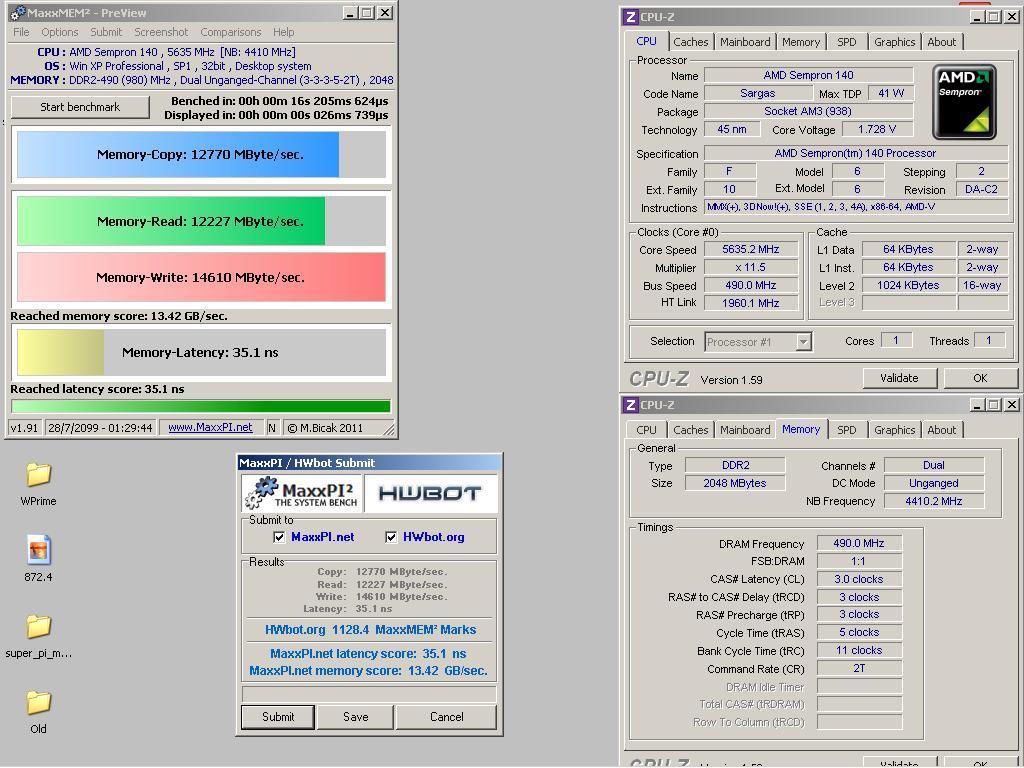Screen dimensions: 1024x768
Task: Click the Level 2 cache value 1024 KBytes
Action: (908, 285)
